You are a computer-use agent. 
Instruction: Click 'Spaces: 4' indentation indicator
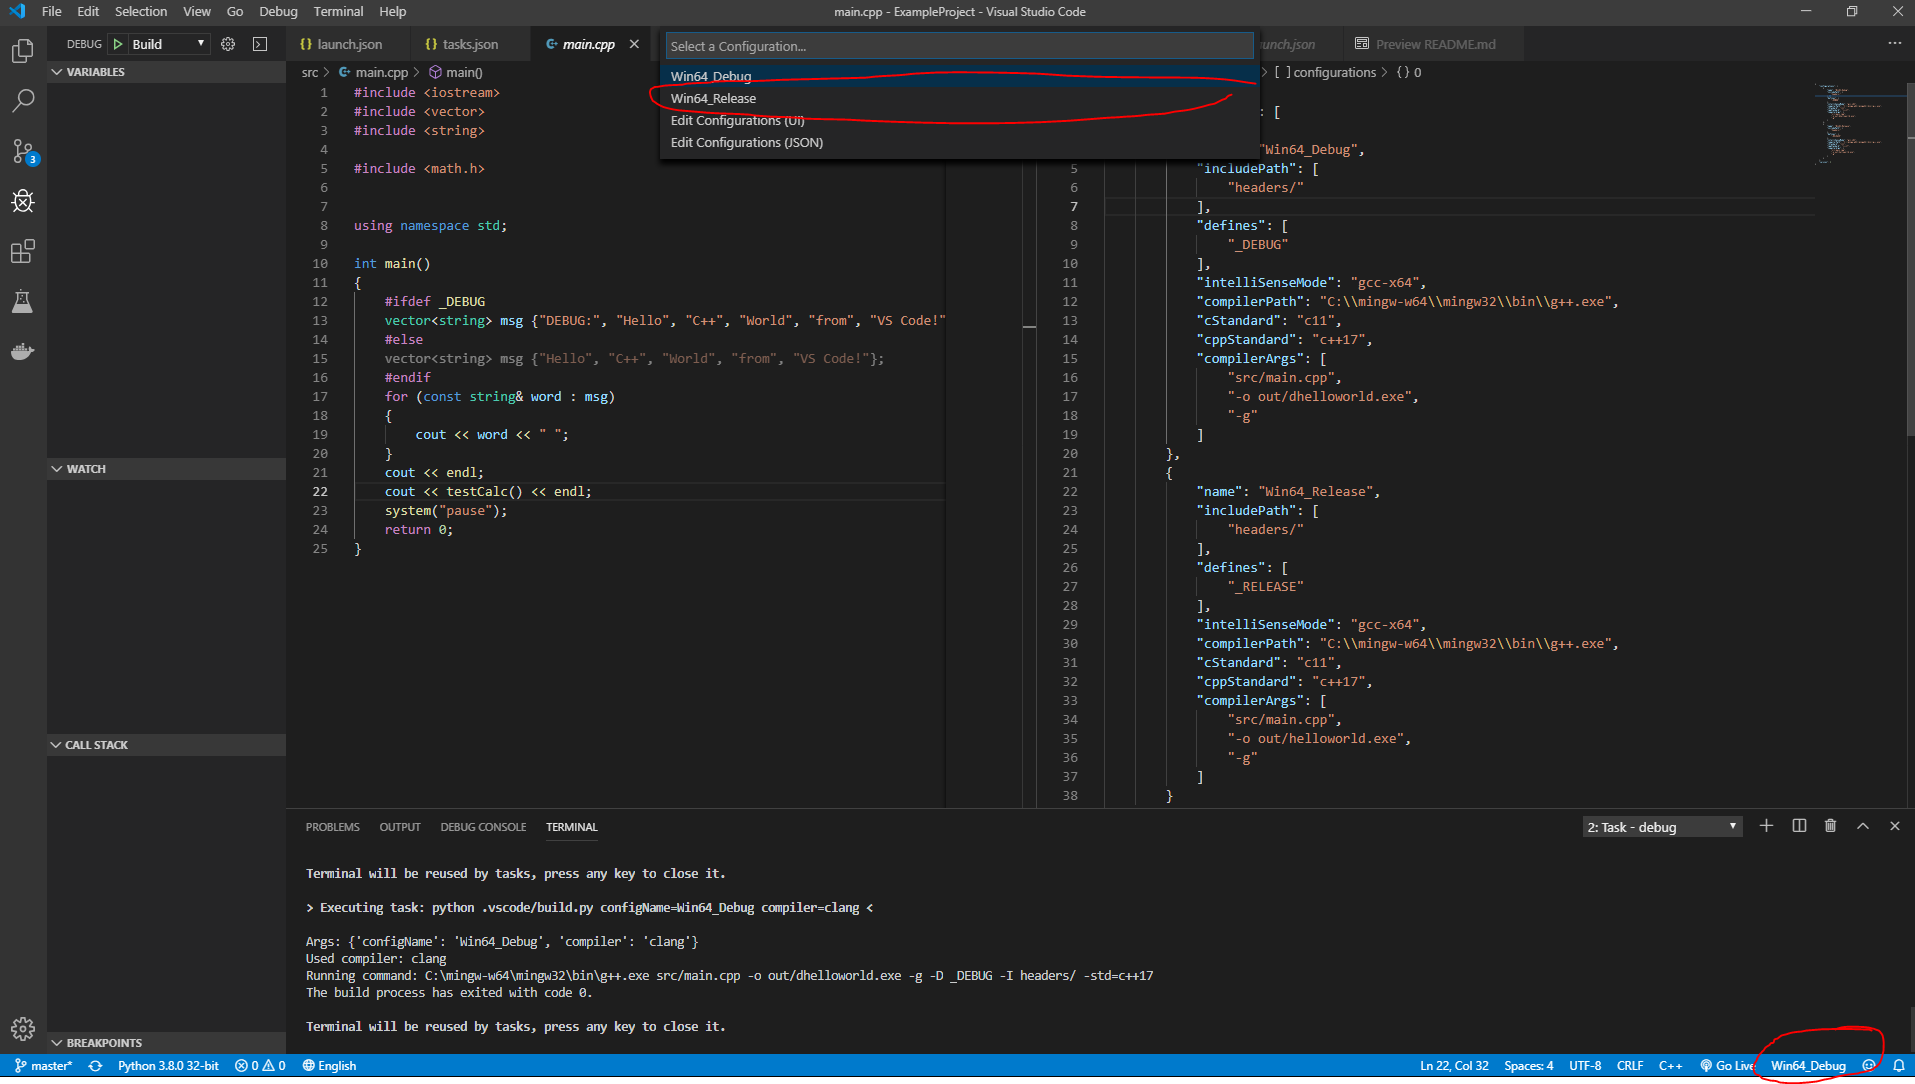[1528, 1066]
